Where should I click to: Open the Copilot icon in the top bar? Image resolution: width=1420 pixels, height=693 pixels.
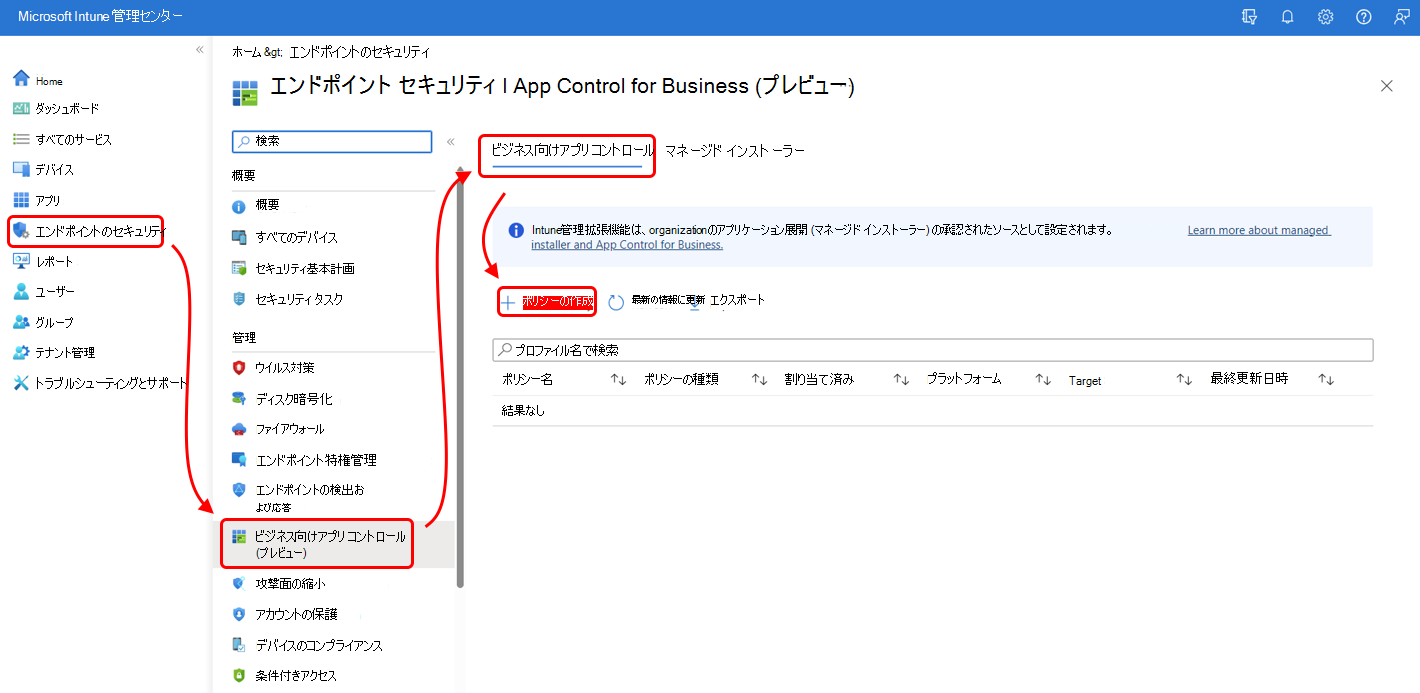1249,17
